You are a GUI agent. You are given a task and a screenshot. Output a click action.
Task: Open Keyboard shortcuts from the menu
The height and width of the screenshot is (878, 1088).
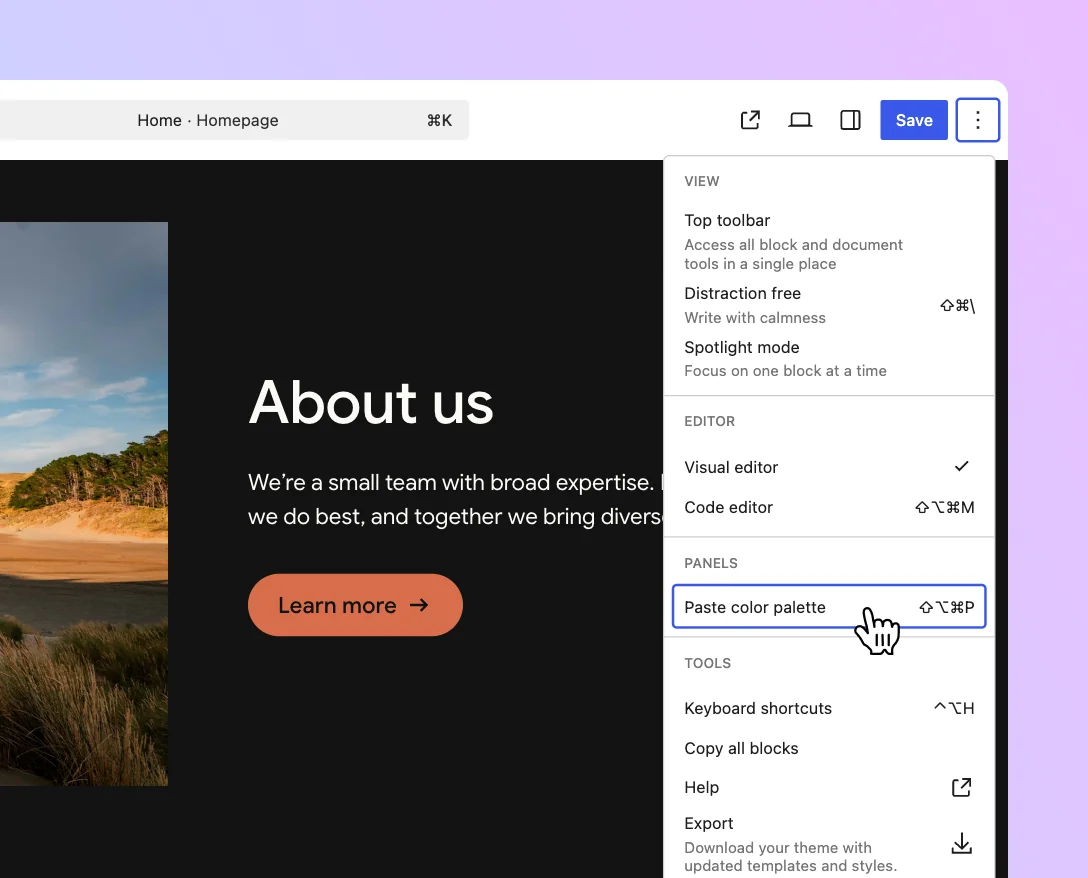click(828, 708)
